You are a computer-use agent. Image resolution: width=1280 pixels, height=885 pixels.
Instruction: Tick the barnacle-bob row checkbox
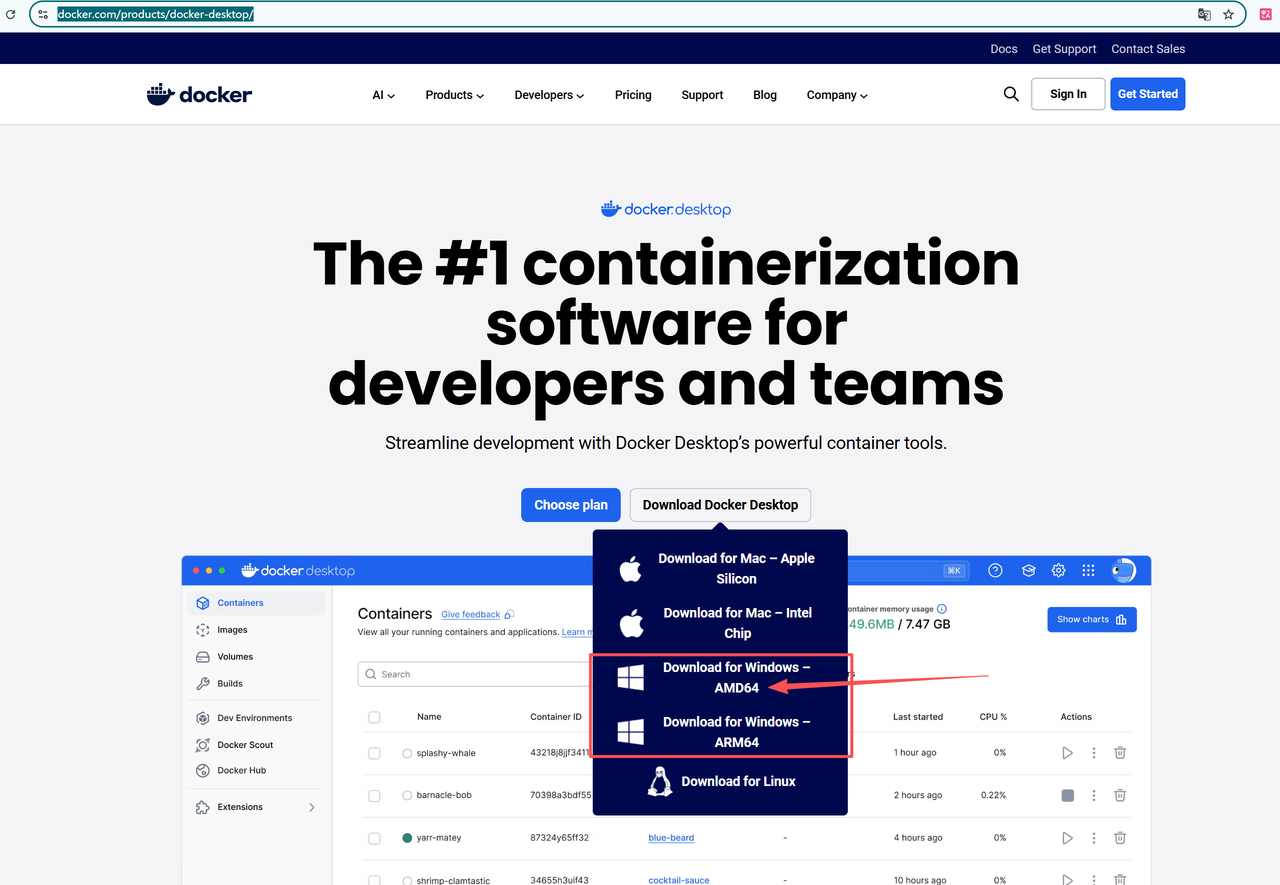click(x=374, y=795)
